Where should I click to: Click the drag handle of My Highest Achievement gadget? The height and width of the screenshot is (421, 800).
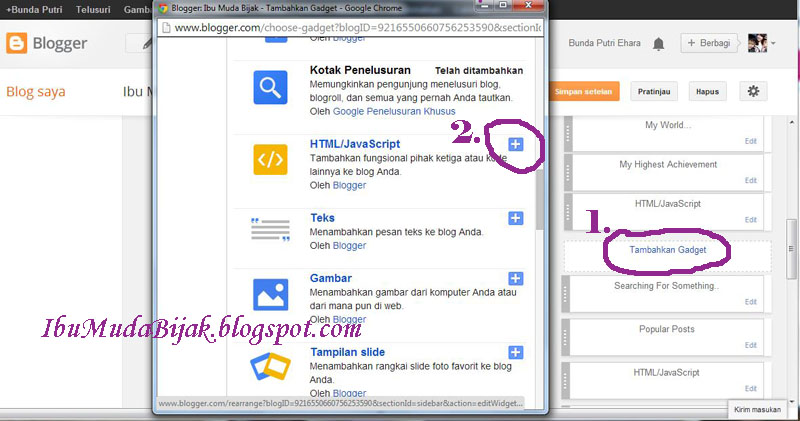pyautogui.click(x=567, y=172)
